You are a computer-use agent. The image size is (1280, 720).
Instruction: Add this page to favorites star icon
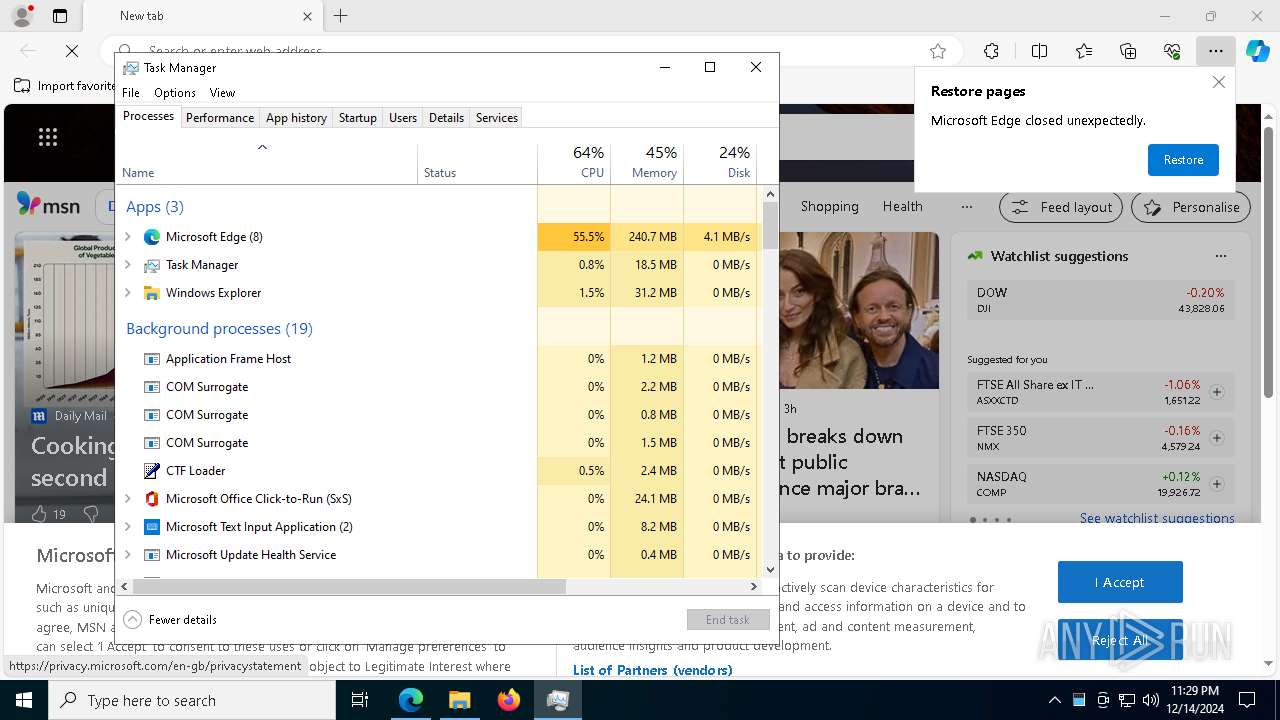click(938, 51)
